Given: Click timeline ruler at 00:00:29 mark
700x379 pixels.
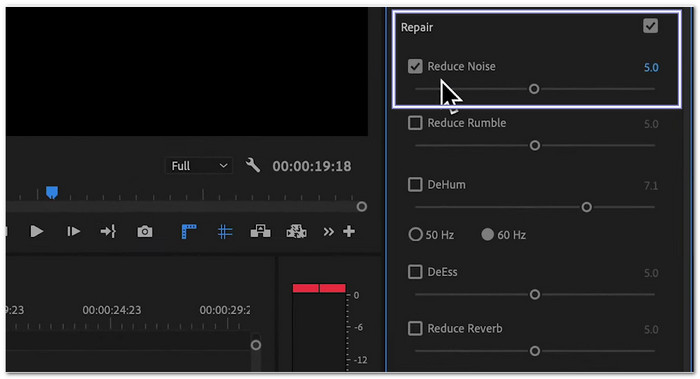Looking at the screenshot, I should (225, 310).
